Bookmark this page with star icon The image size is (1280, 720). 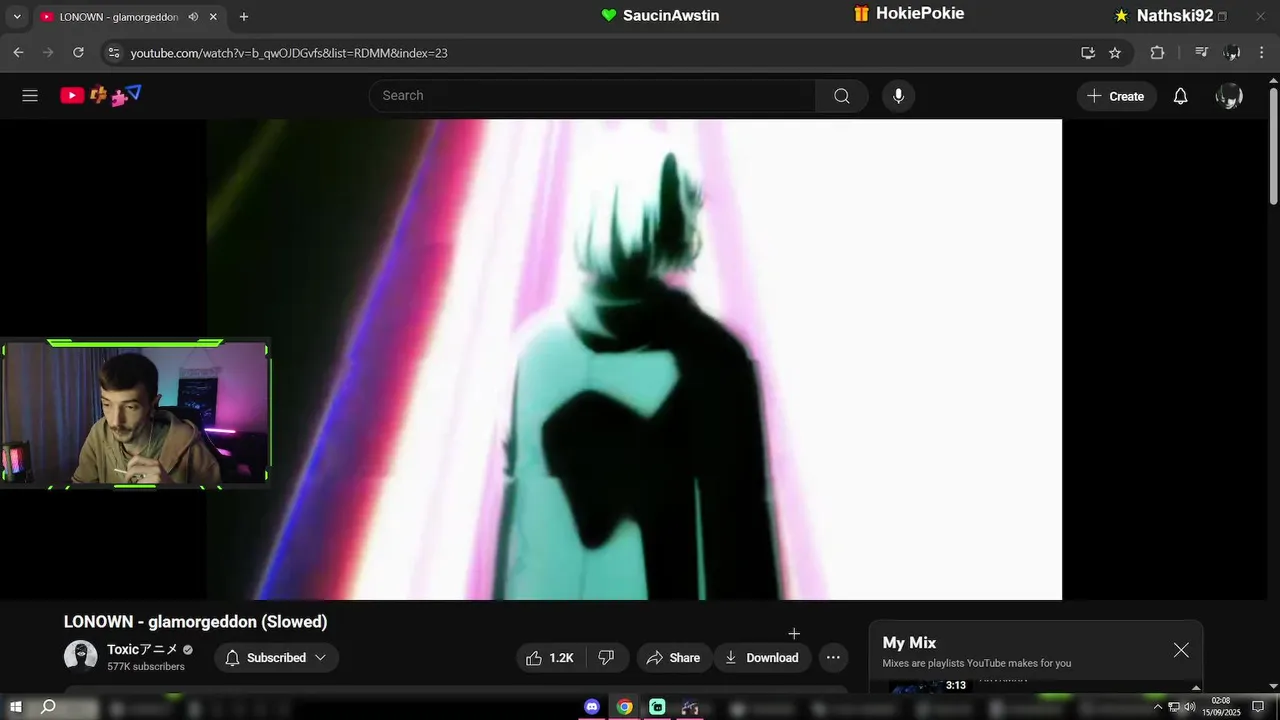pyautogui.click(x=1115, y=53)
